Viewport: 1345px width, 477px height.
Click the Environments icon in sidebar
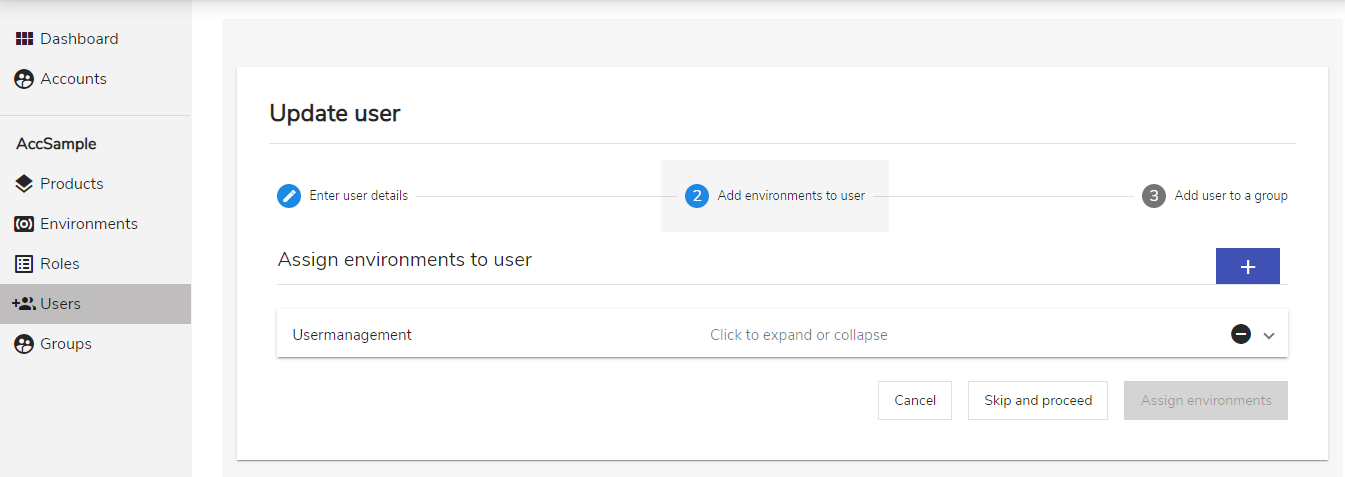[24, 224]
